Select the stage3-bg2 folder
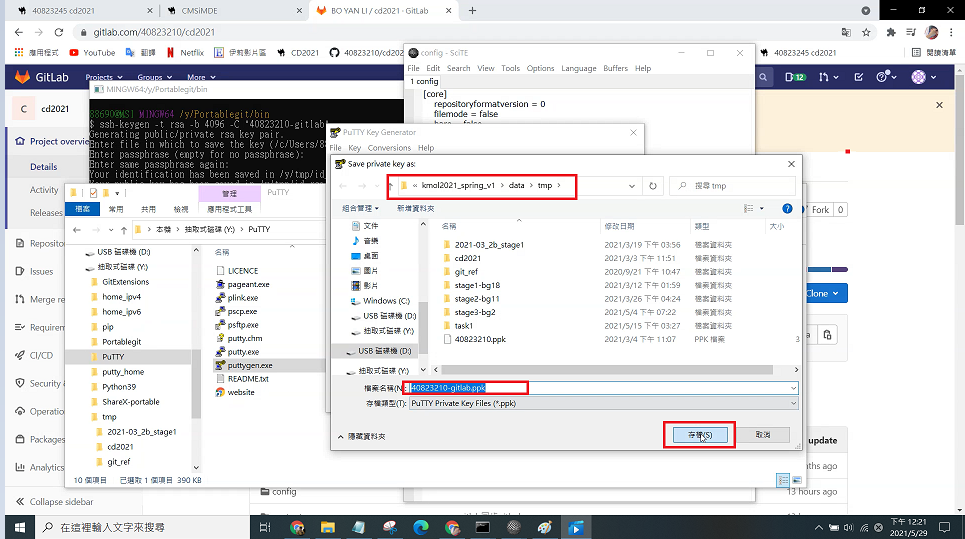Image resolution: width=965 pixels, height=539 pixels. tap(474, 312)
